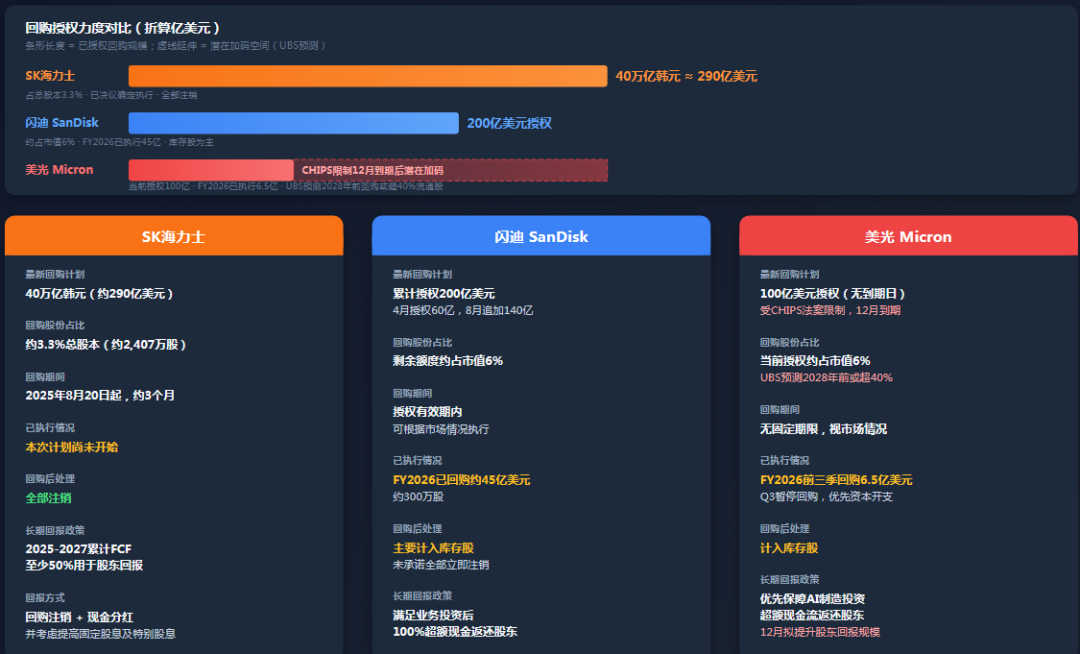The height and width of the screenshot is (654, 1080).
Task: Click '2025年8月20日起，约3个月'
Action: [x=100, y=395]
